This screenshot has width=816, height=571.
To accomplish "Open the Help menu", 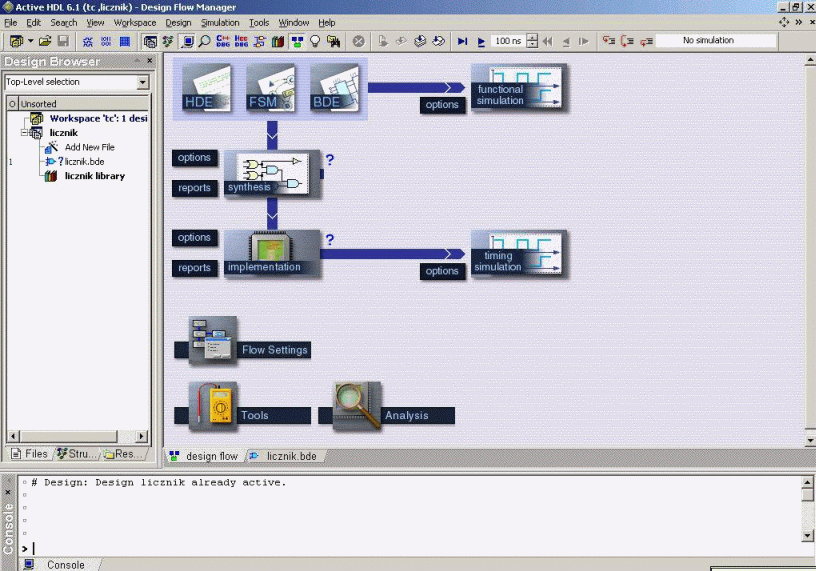I will coord(327,23).
